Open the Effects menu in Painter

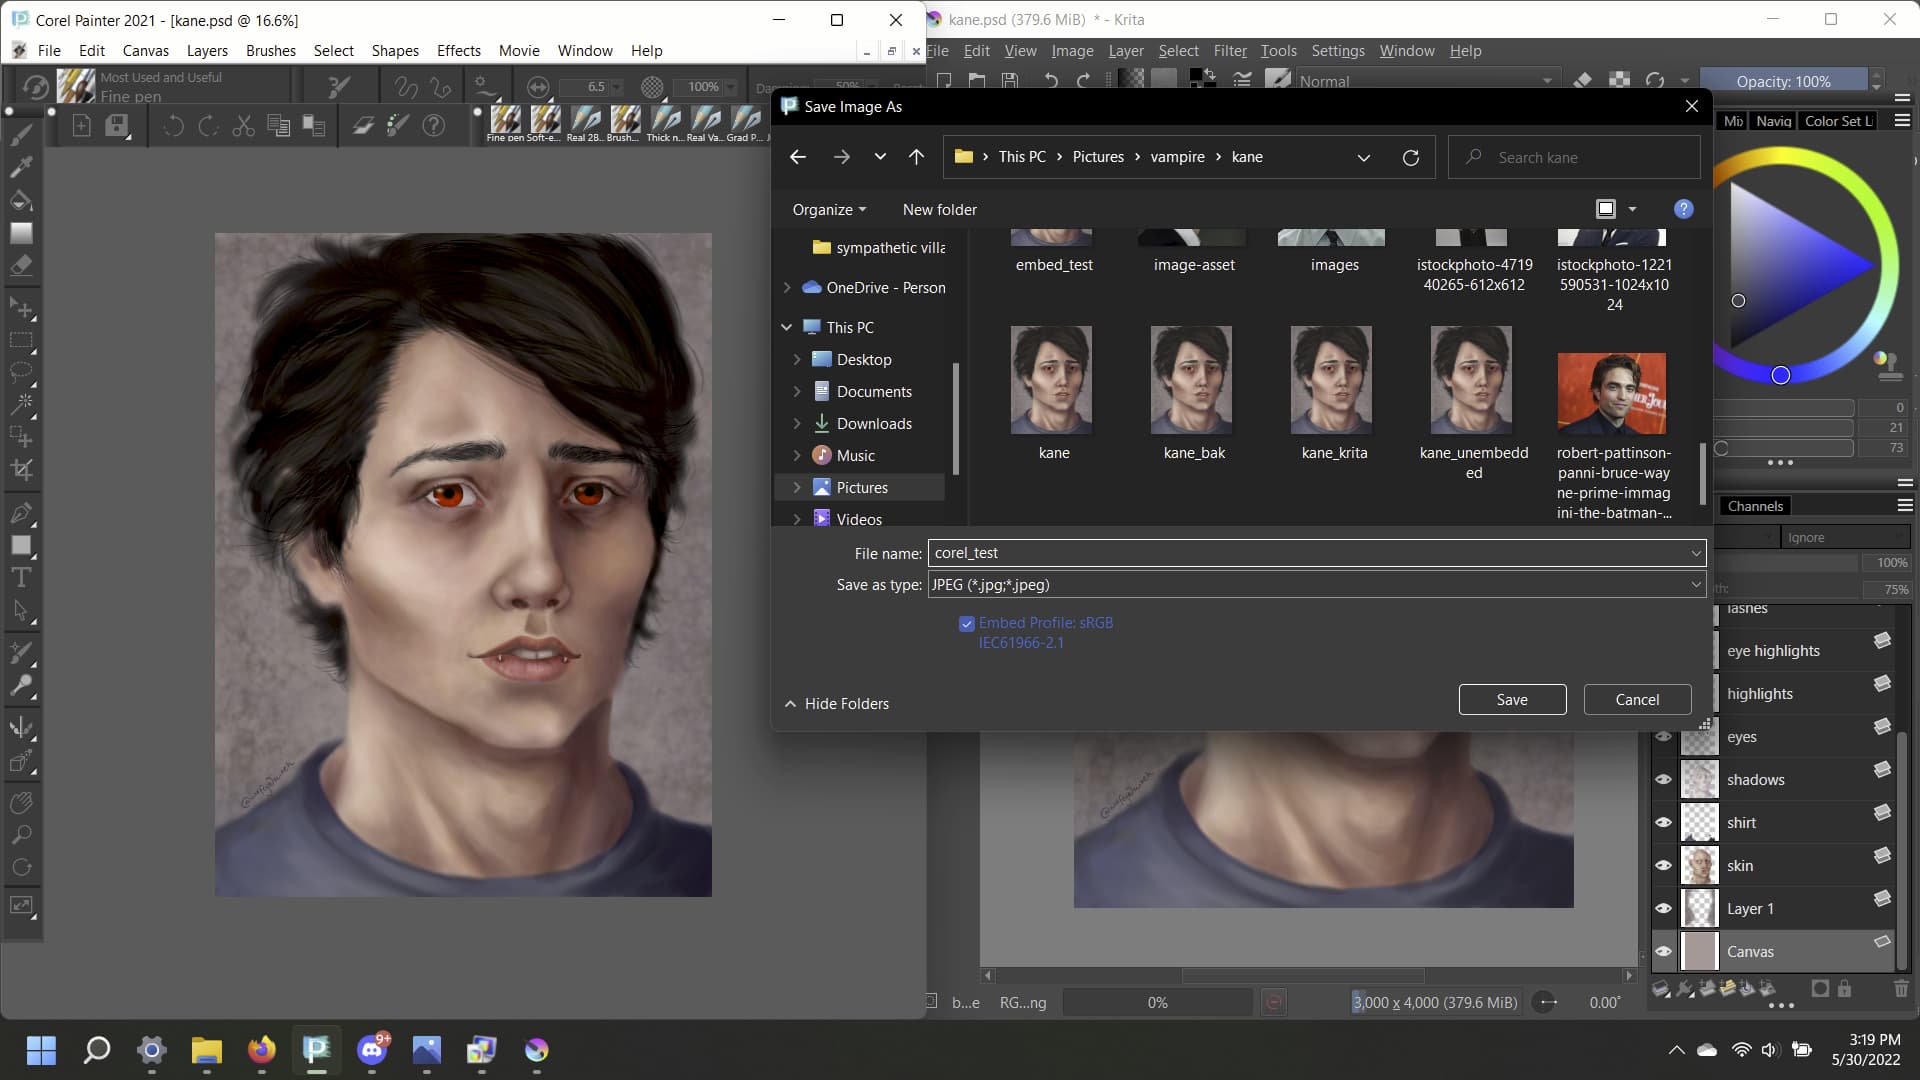tap(458, 51)
